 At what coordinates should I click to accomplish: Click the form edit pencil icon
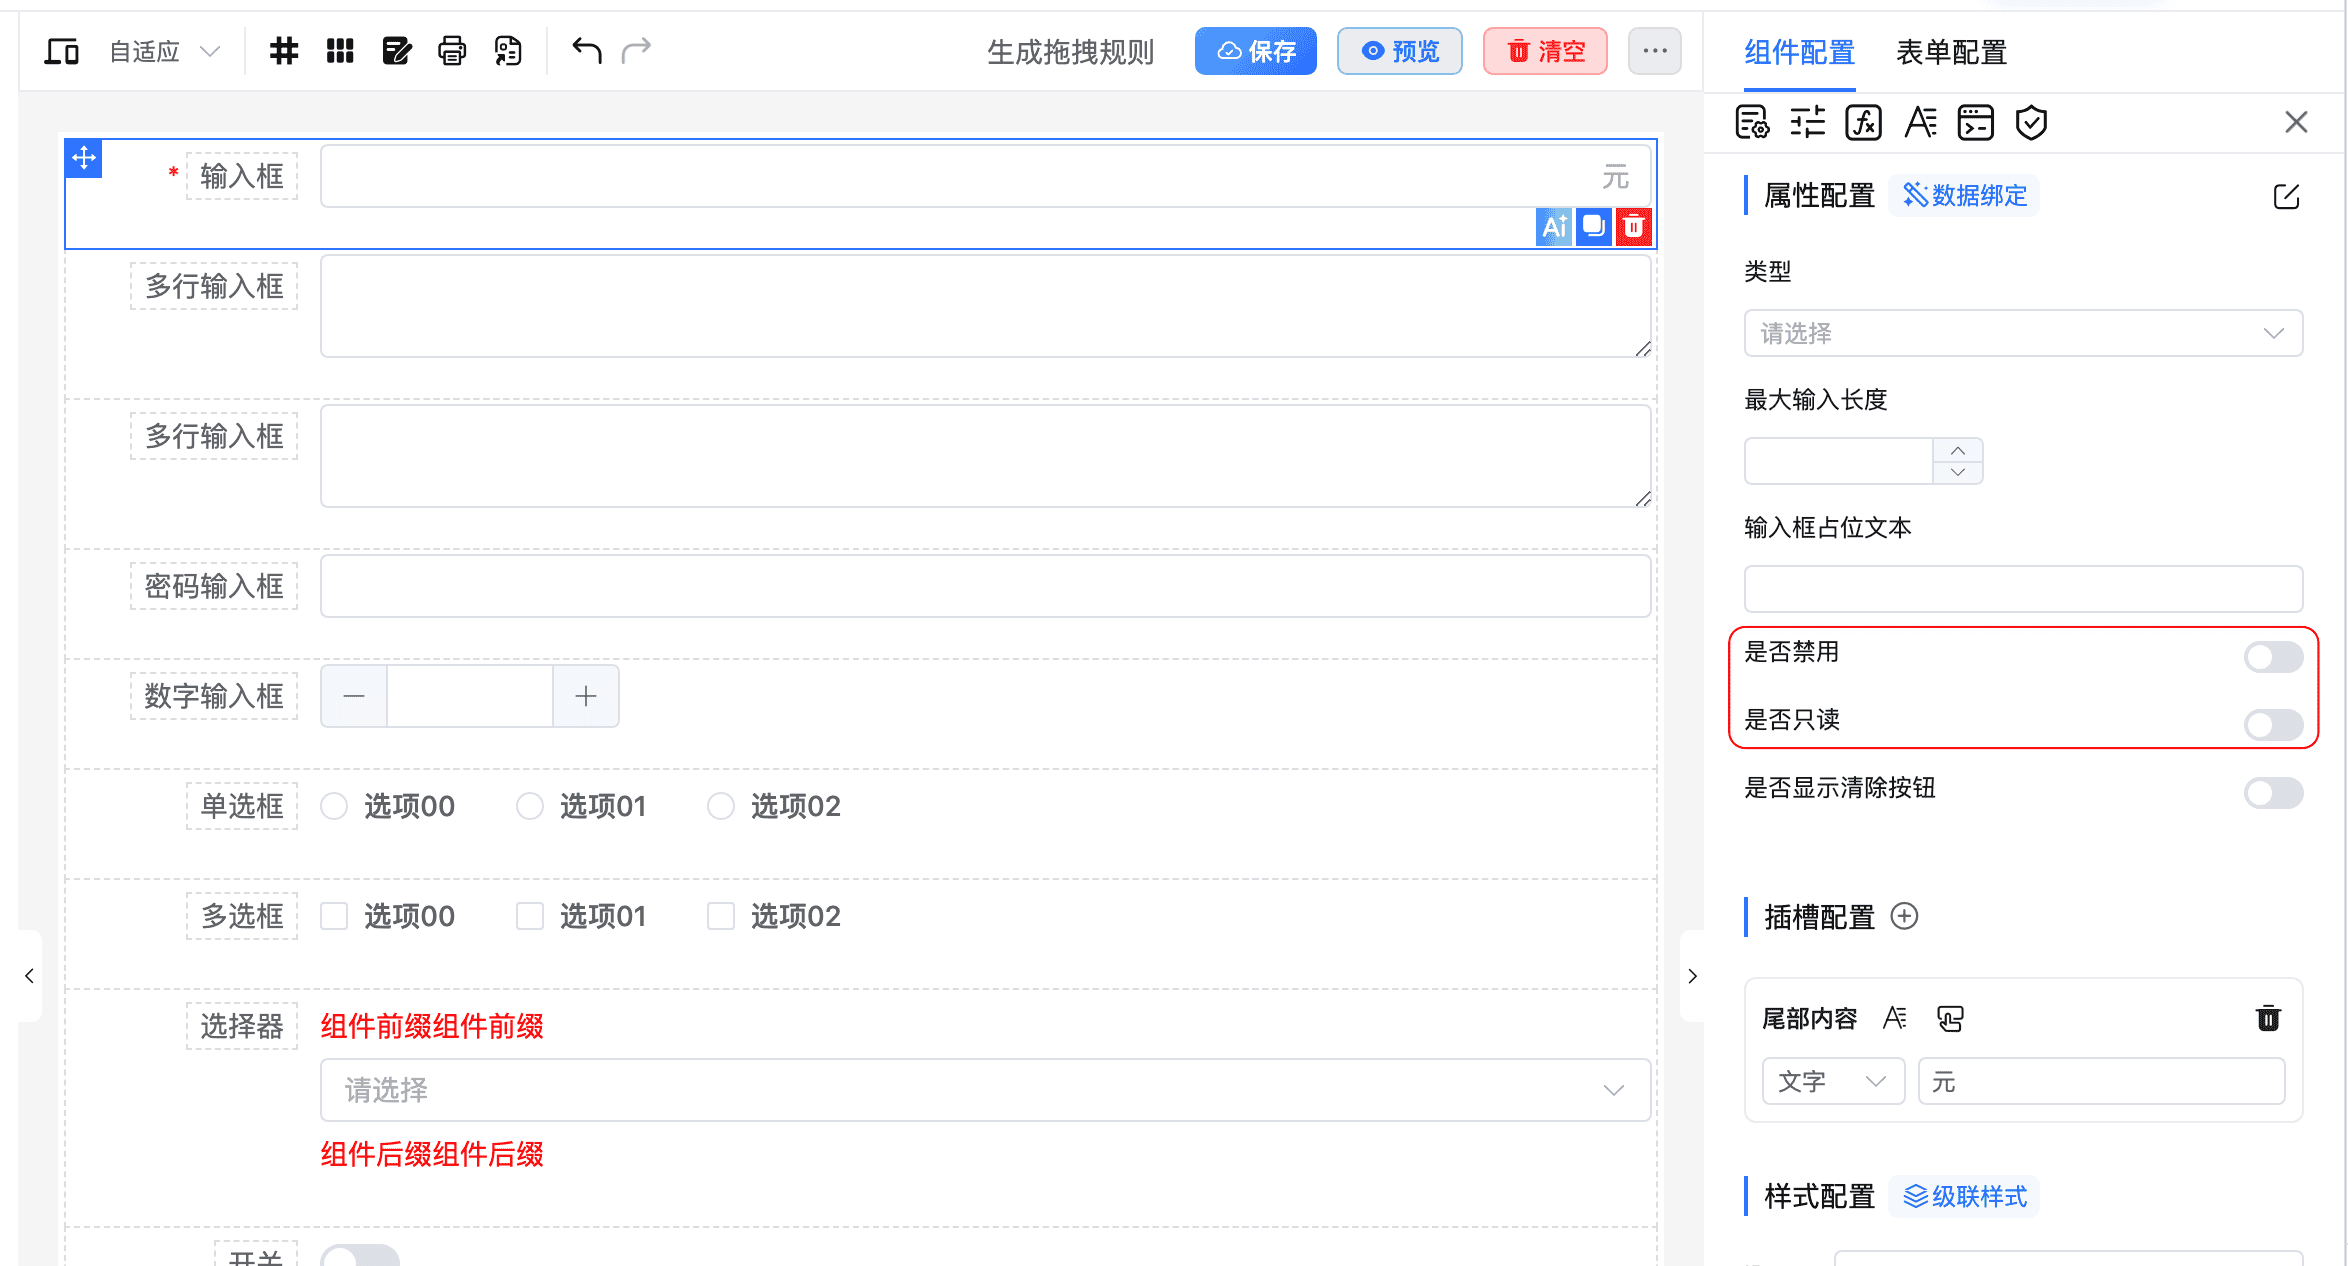click(396, 51)
